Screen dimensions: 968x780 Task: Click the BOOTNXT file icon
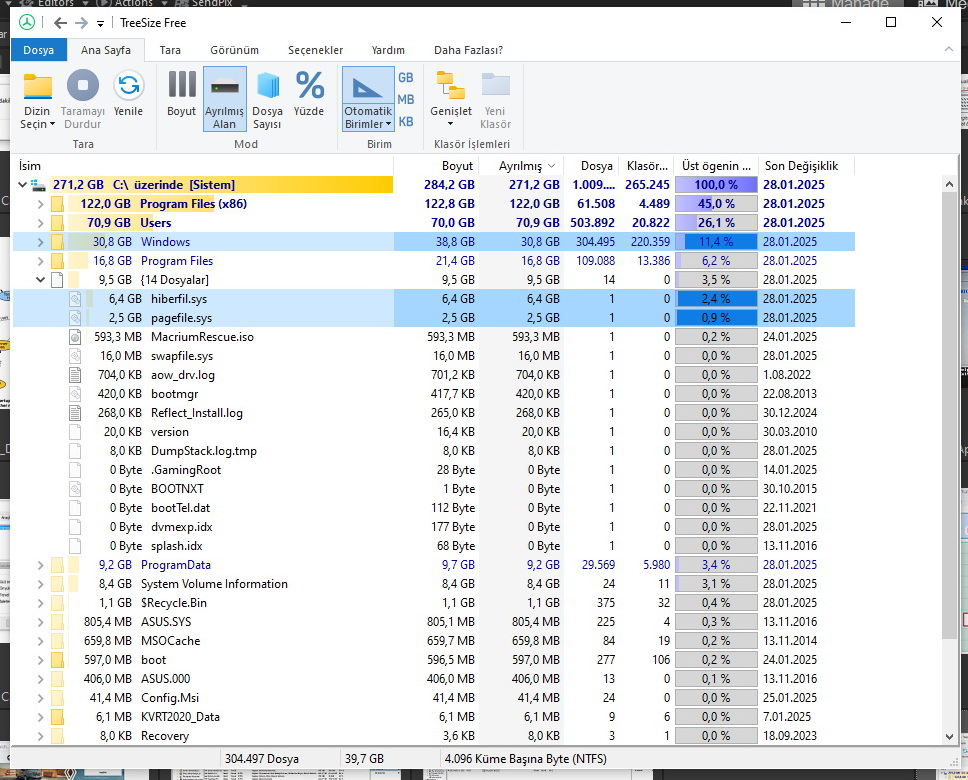point(75,489)
